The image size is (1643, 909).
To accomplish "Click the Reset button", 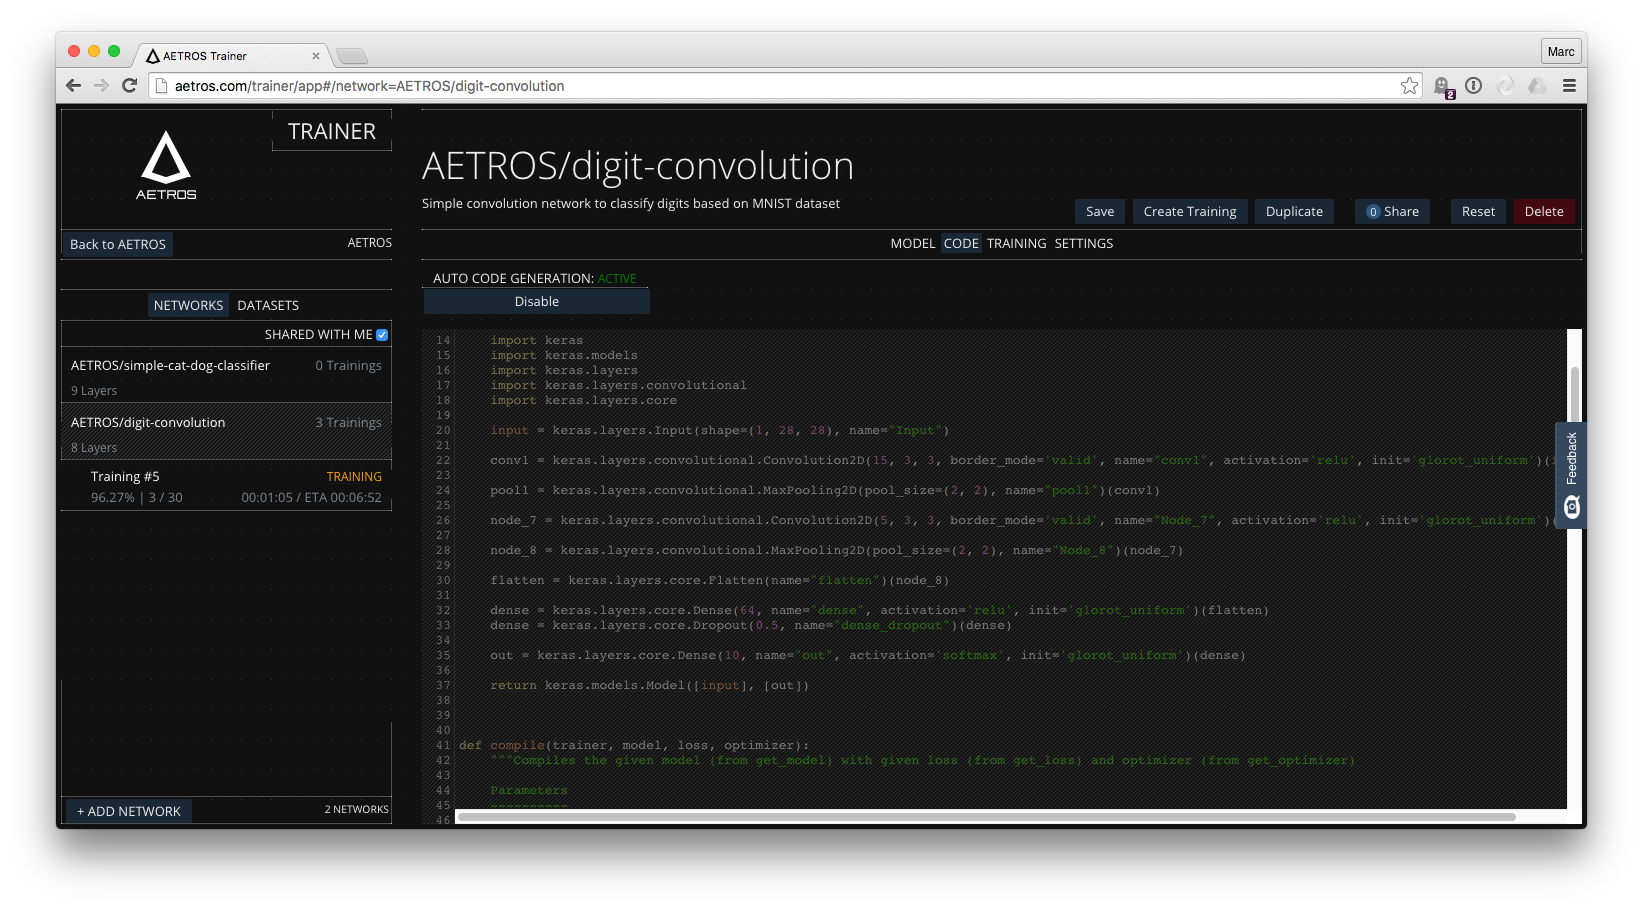I will tap(1478, 211).
